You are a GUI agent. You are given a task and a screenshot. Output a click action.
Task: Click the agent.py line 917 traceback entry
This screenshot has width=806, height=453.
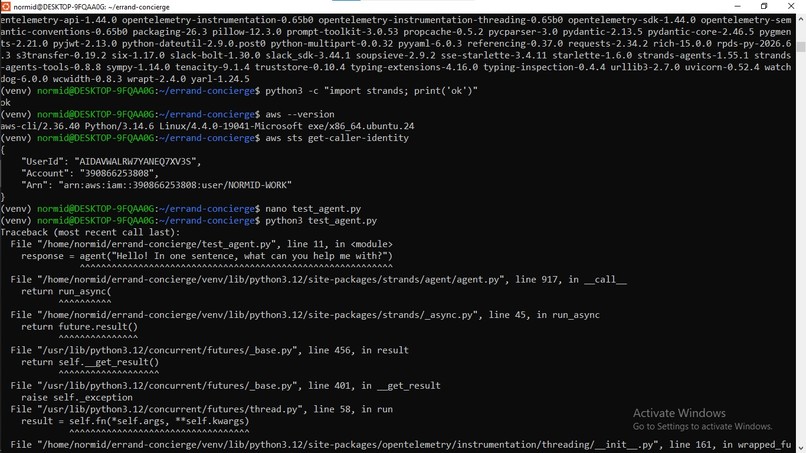click(x=318, y=280)
